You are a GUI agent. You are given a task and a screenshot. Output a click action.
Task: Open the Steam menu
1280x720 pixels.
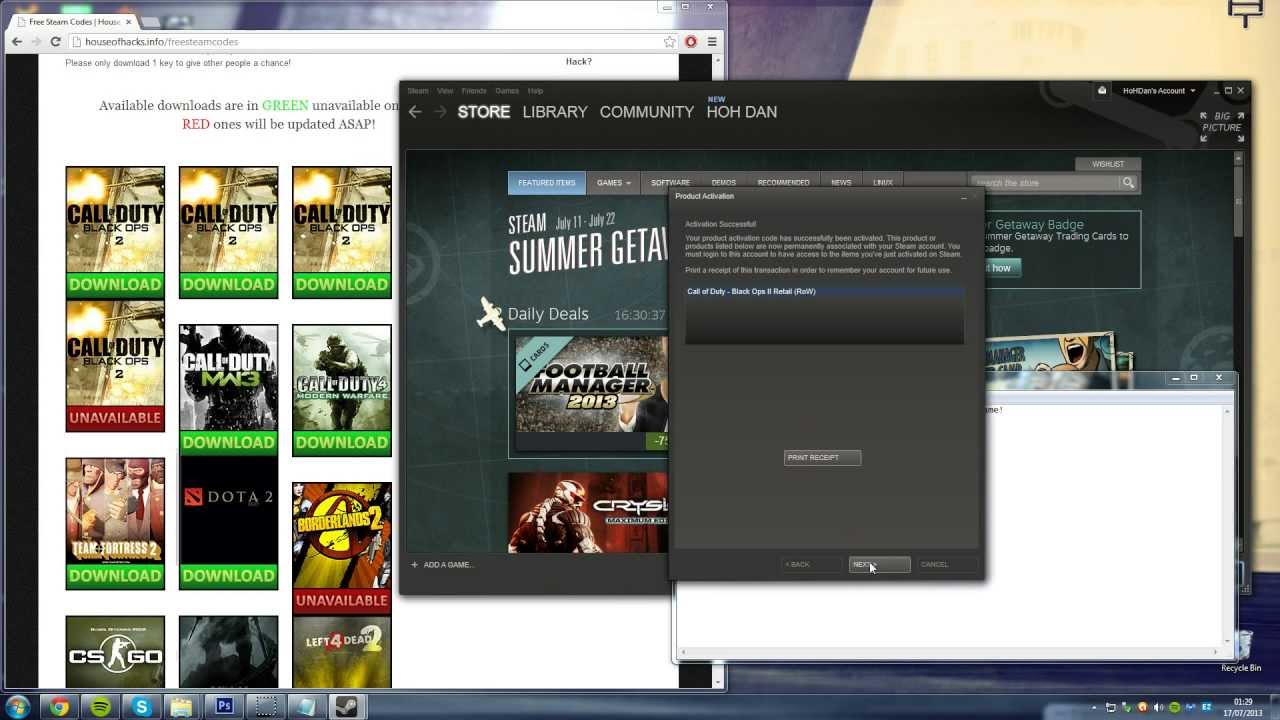click(x=418, y=91)
